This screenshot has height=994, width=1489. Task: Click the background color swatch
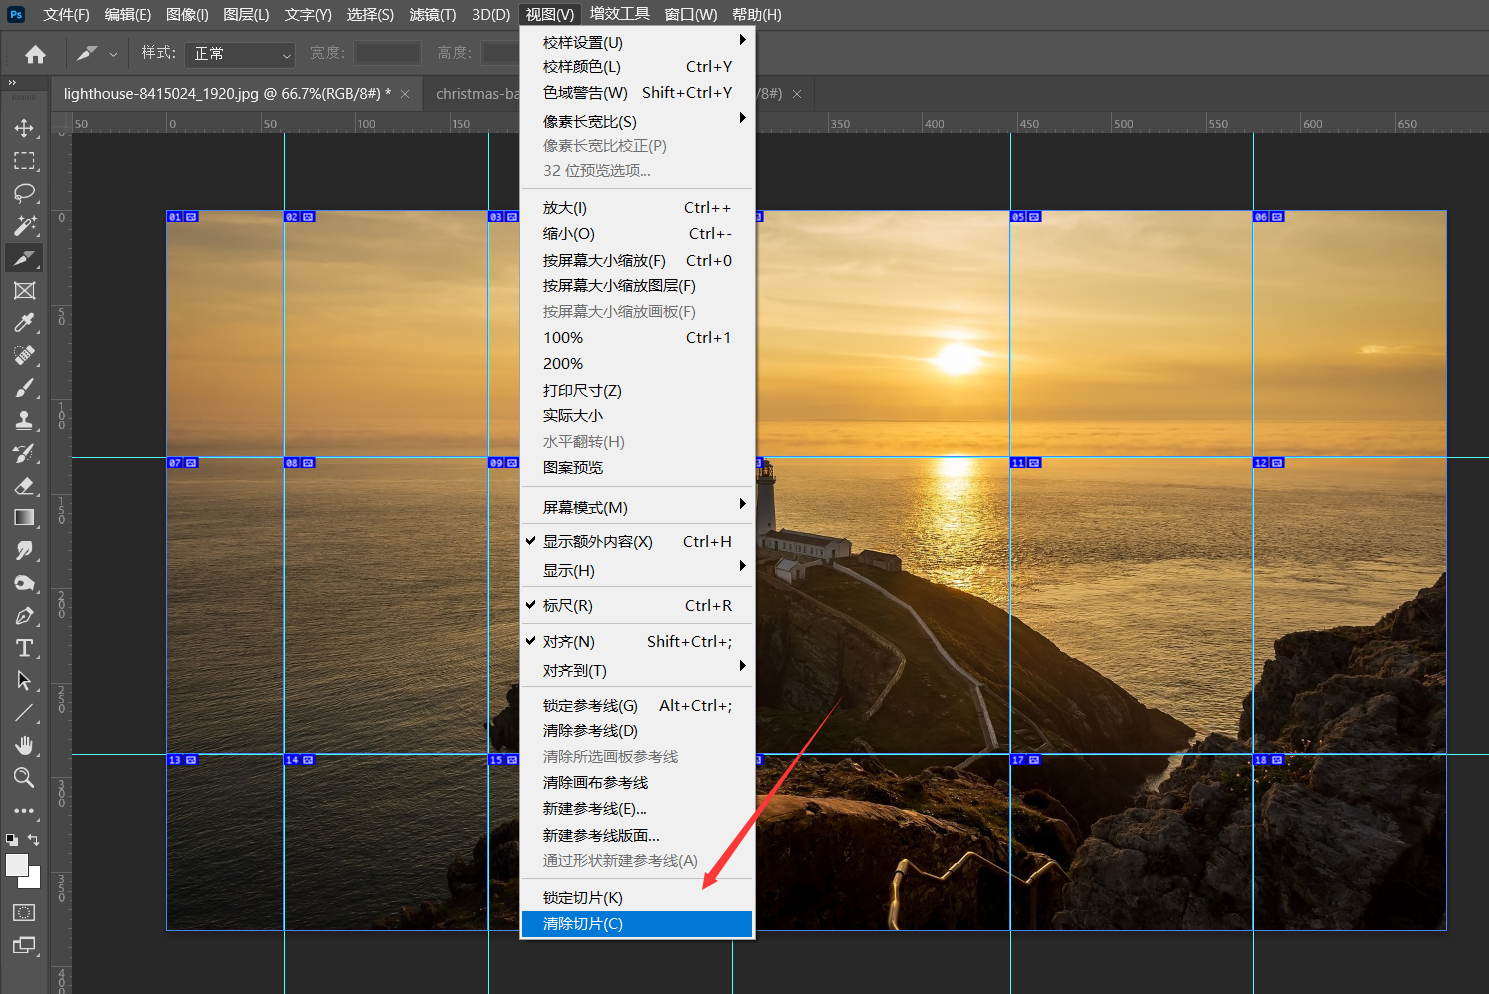33,881
